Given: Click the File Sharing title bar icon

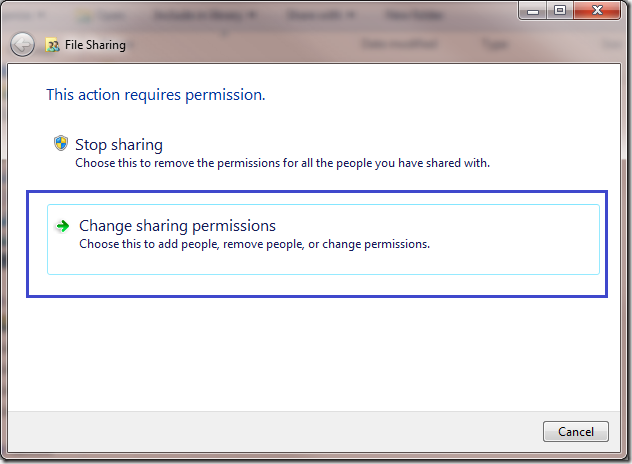Looking at the screenshot, I should [x=53, y=45].
